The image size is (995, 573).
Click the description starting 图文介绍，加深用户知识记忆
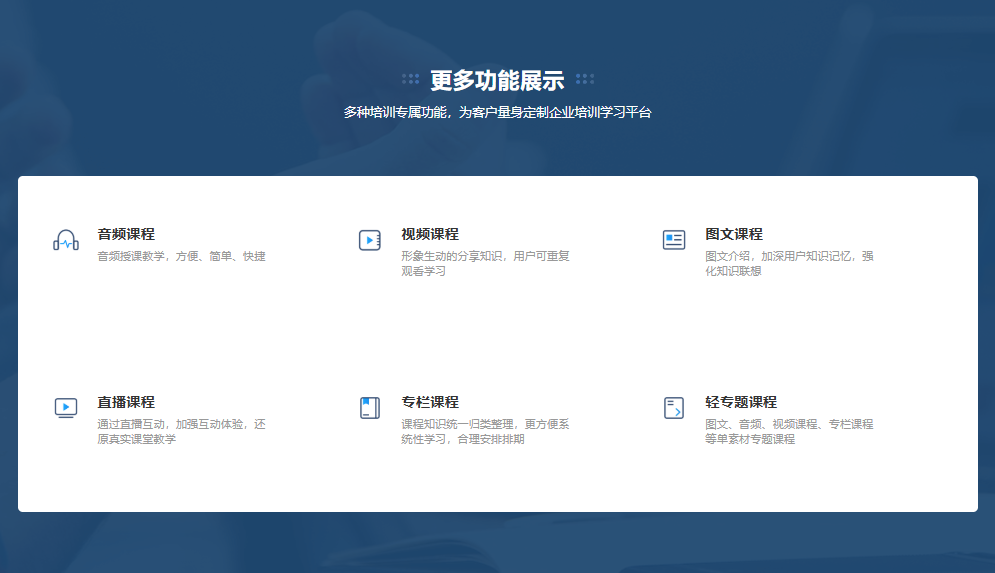pyautogui.click(x=789, y=263)
